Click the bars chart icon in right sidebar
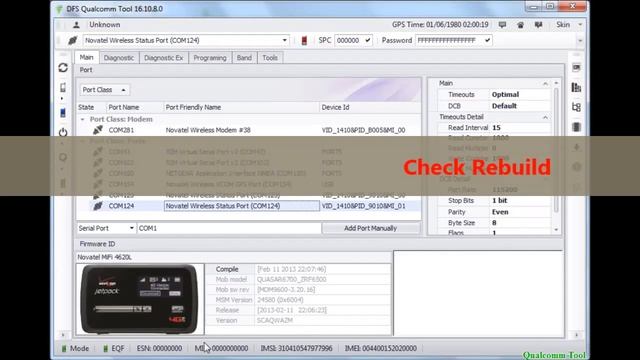 576,87
